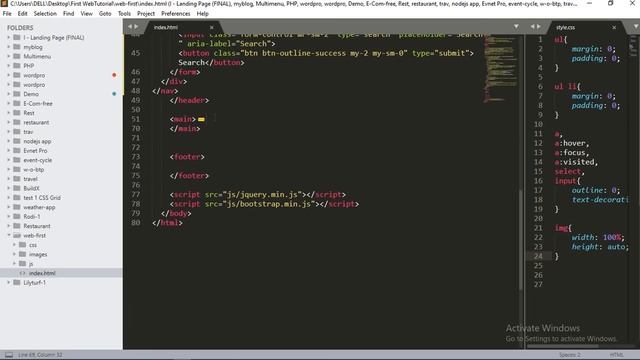
Task: Select the Rest folder
Action: [29, 113]
